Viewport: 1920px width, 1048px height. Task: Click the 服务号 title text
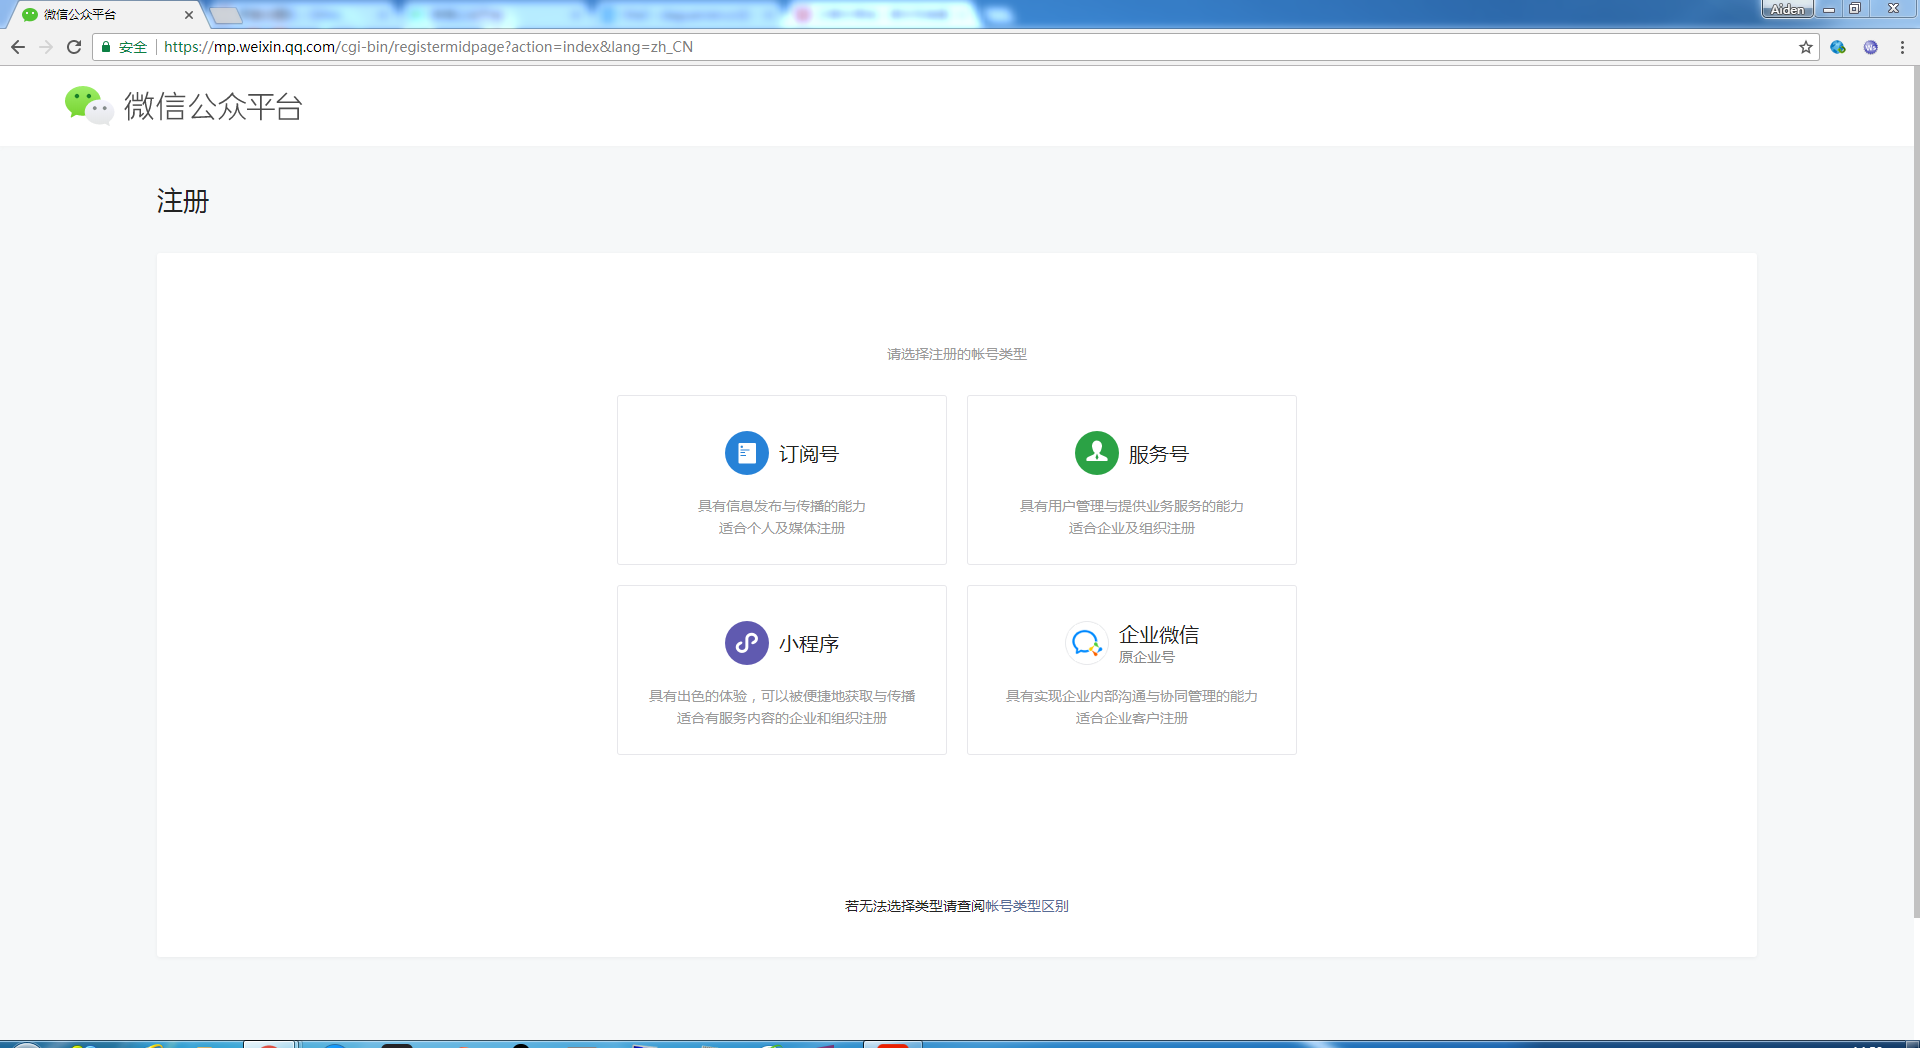[1159, 454]
